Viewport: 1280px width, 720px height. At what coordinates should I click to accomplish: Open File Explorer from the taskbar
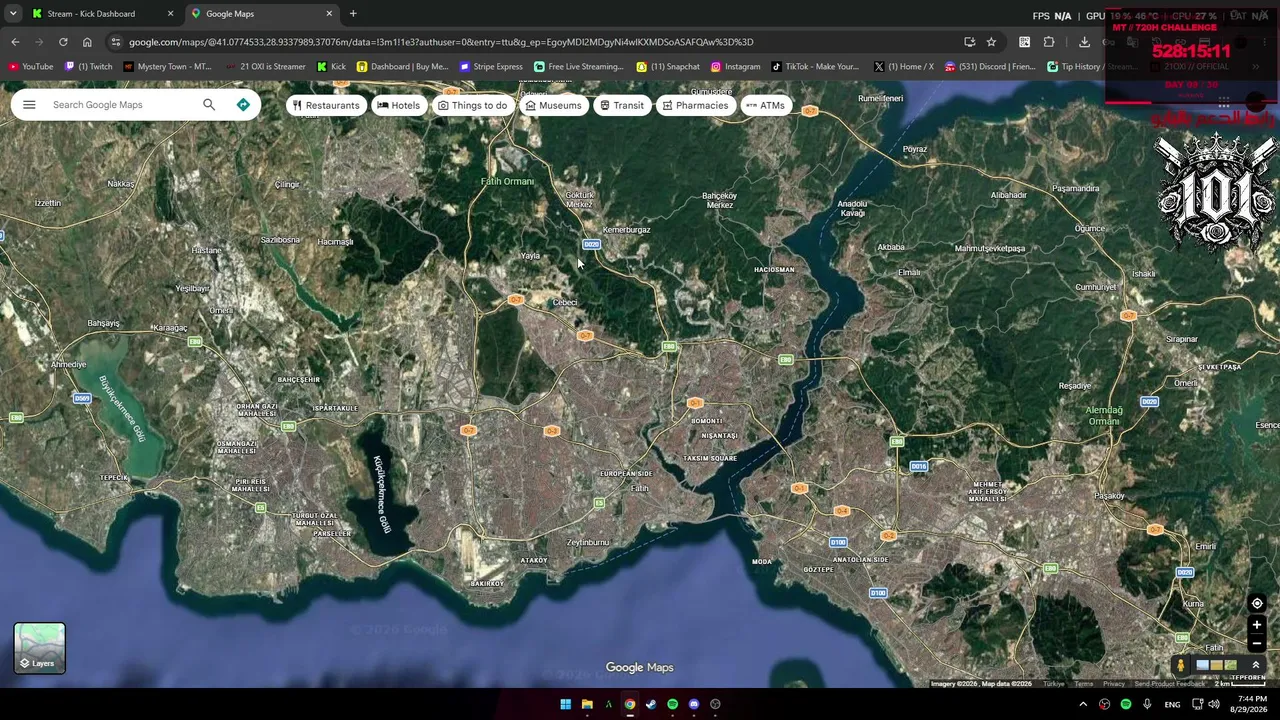tap(587, 704)
